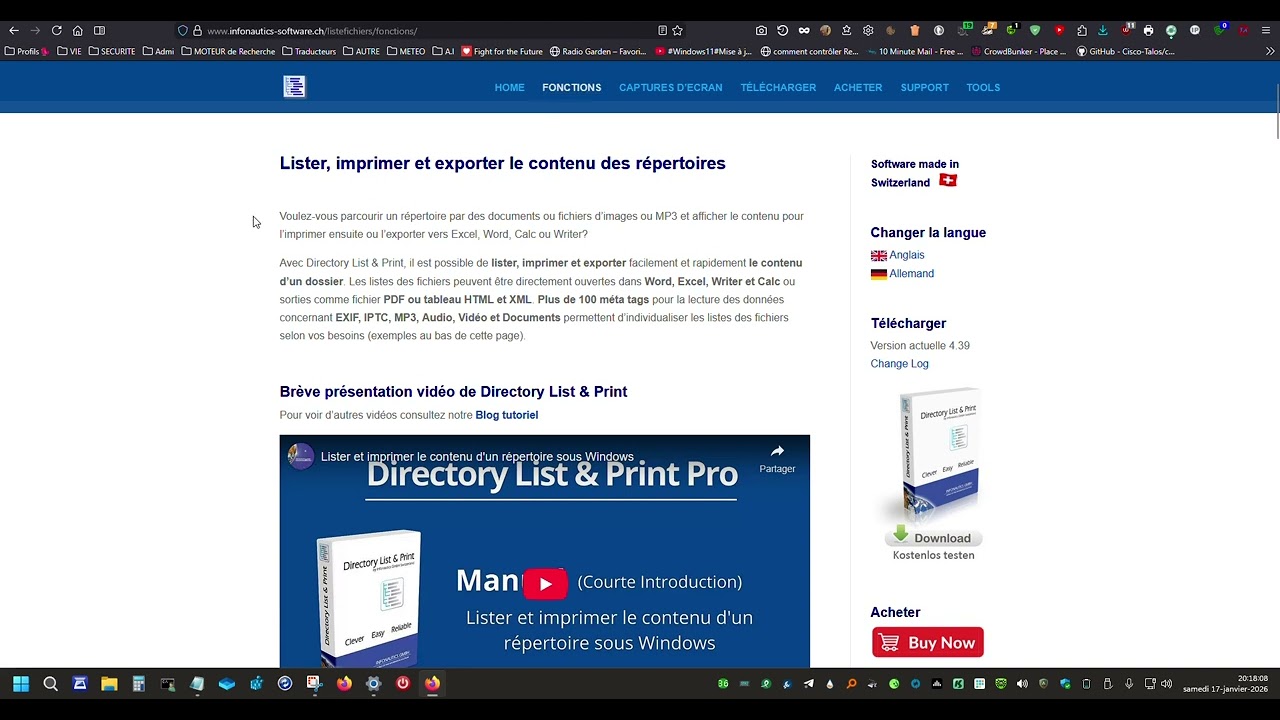Open the GitHub Cisco-Talos bookmark
The width and height of the screenshot is (1280, 720).
1126,51
